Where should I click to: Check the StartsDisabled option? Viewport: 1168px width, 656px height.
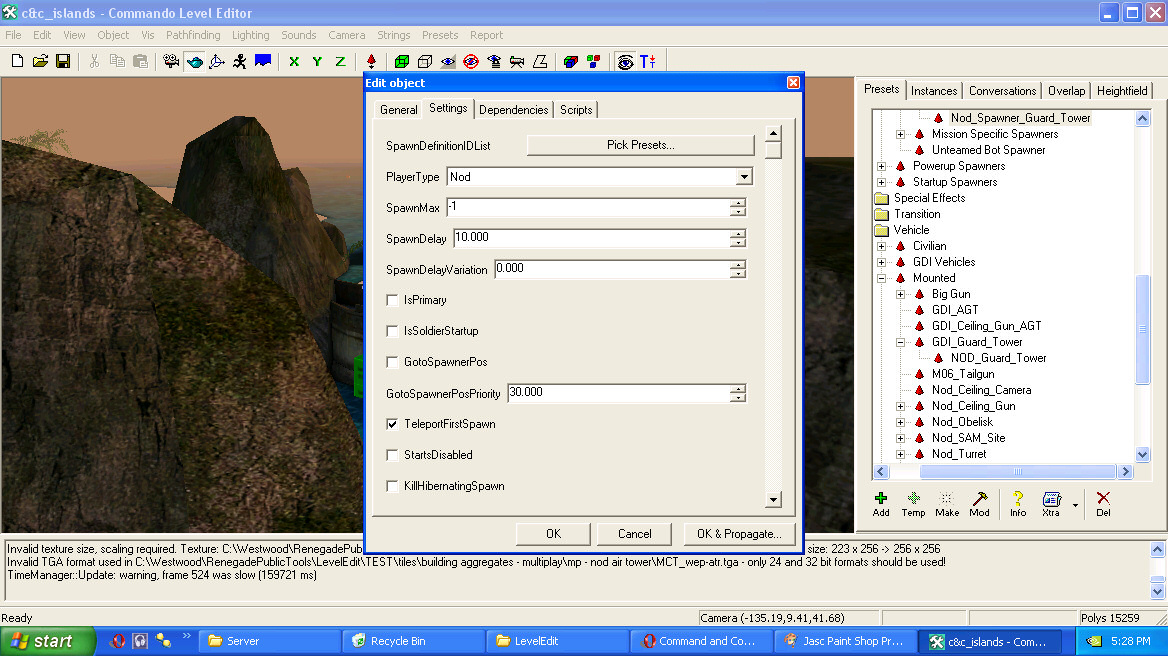point(393,455)
